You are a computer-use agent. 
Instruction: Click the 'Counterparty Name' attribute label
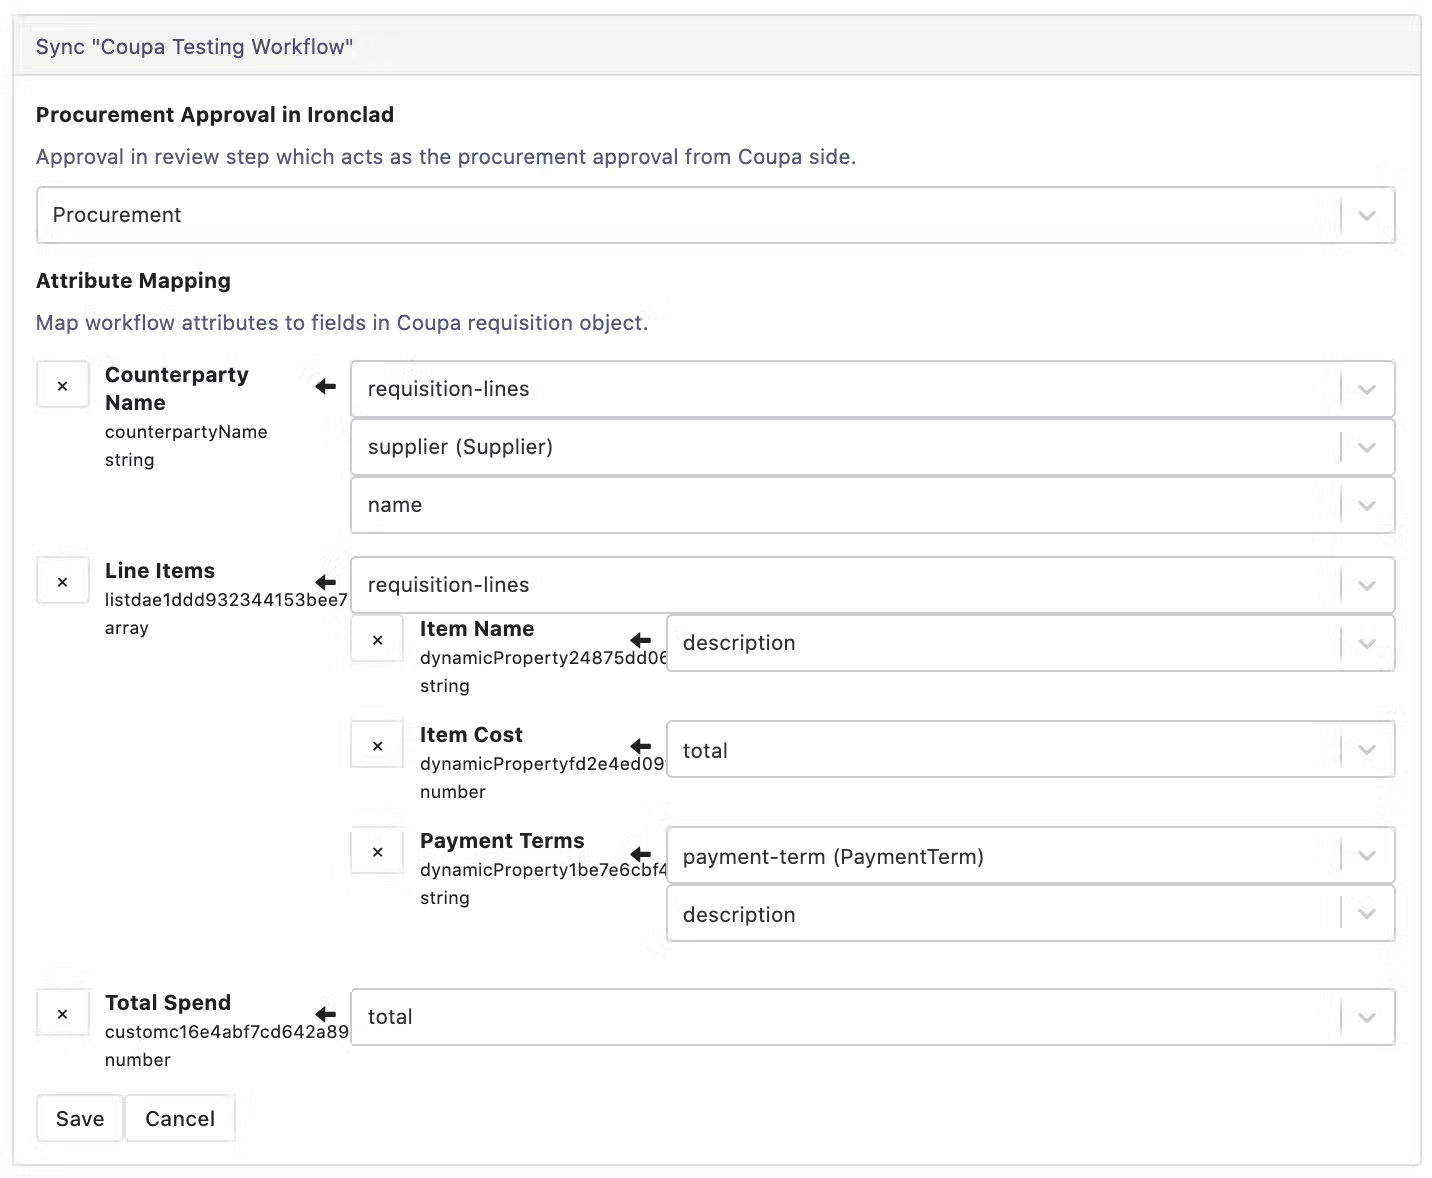pyautogui.click(x=177, y=389)
